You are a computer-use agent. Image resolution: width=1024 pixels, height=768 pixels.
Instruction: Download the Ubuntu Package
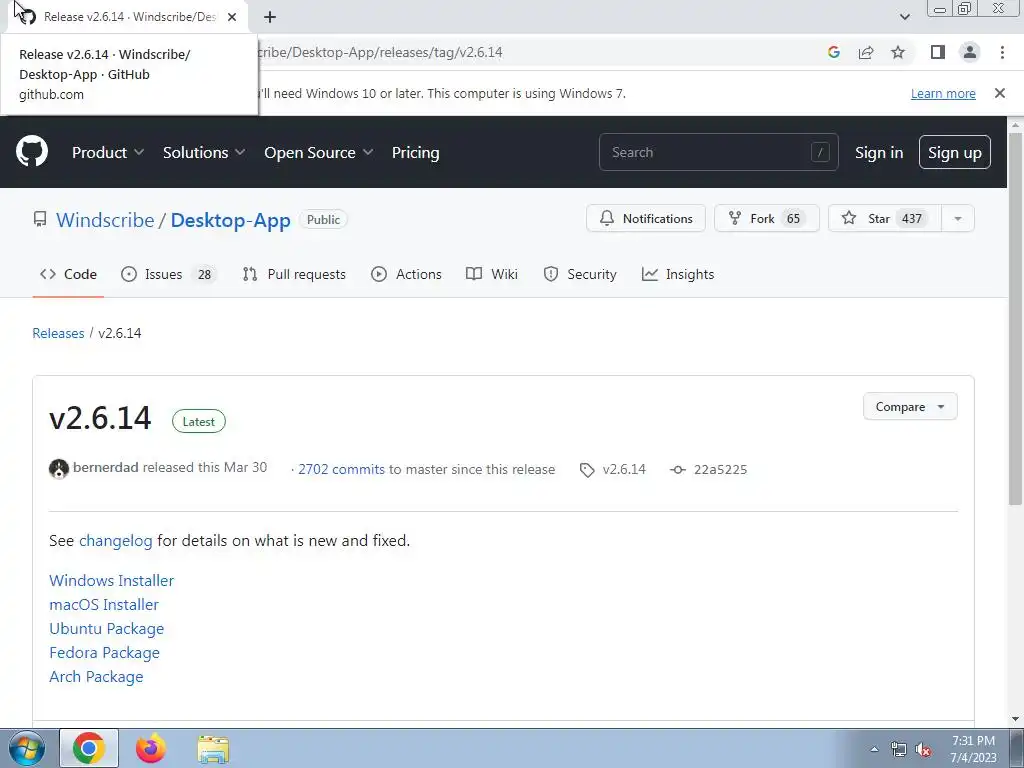click(x=106, y=629)
